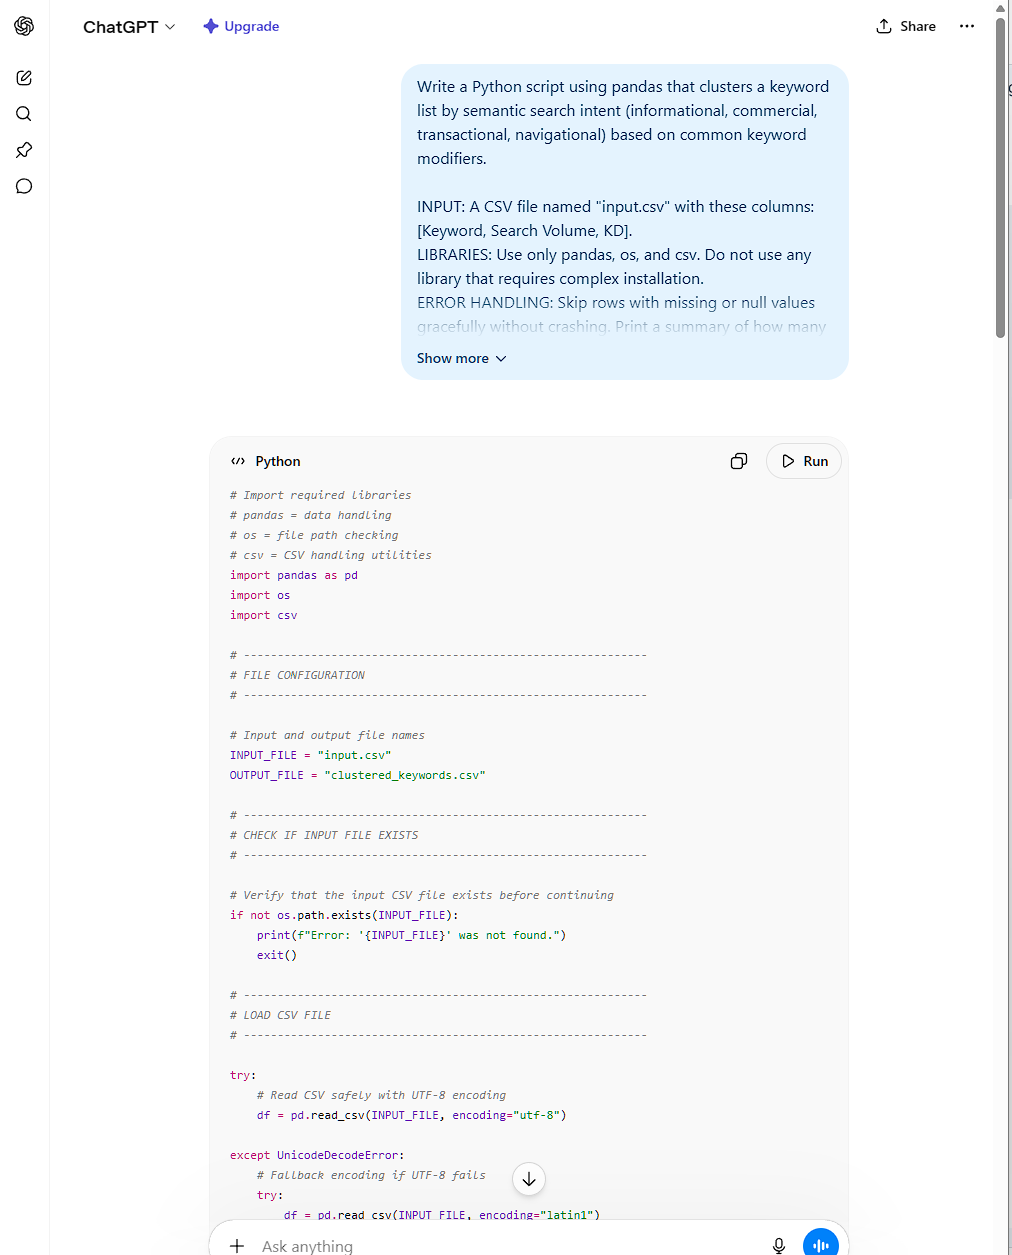Image resolution: width=1012 pixels, height=1255 pixels.
Task: Start a new chat with the compose icon
Action: tap(24, 78)
